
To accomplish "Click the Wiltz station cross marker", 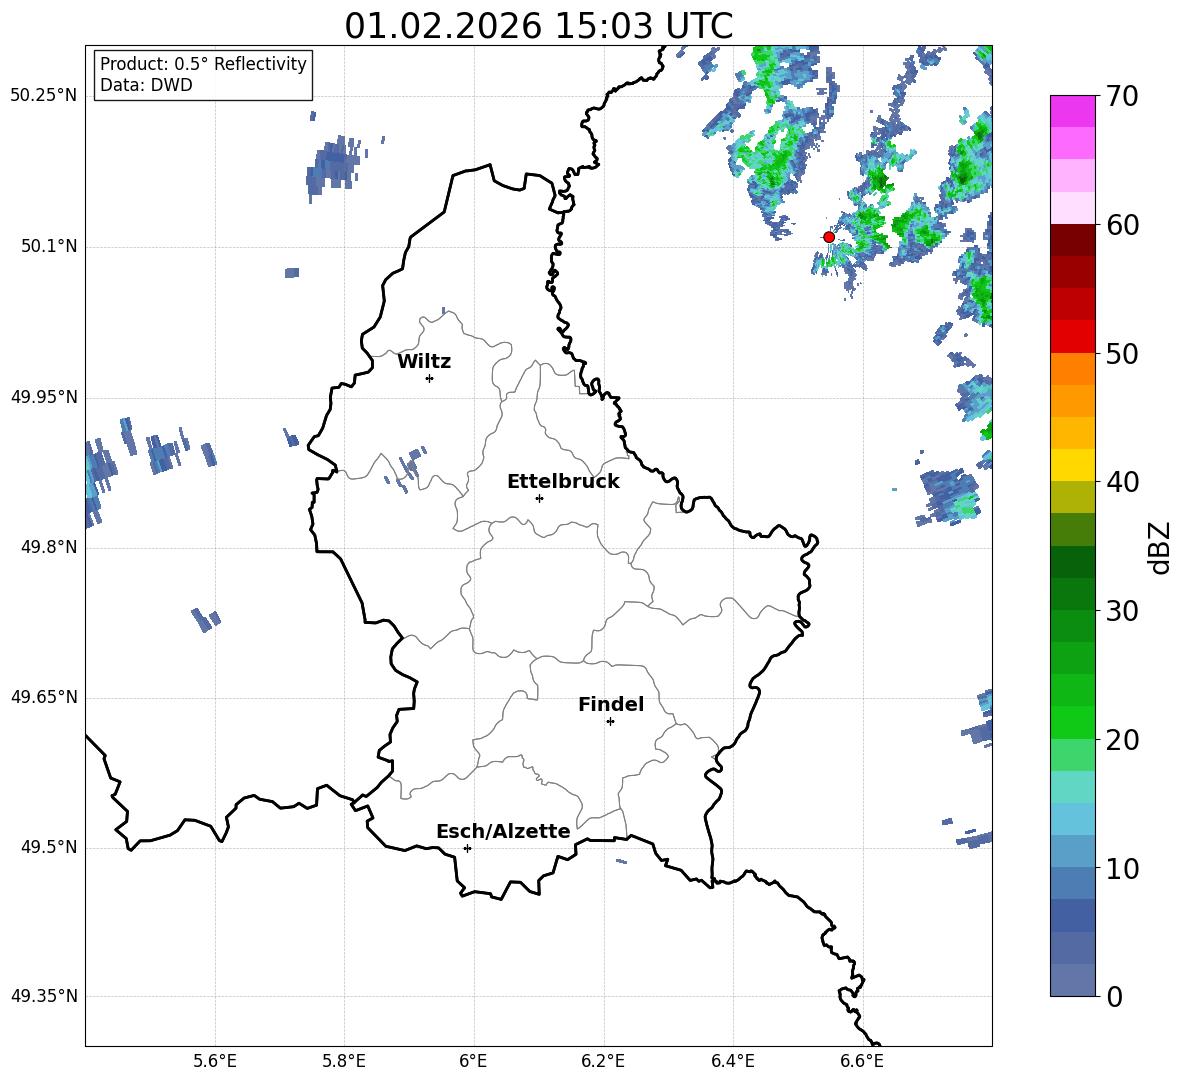I will click(x=430, y=378).
